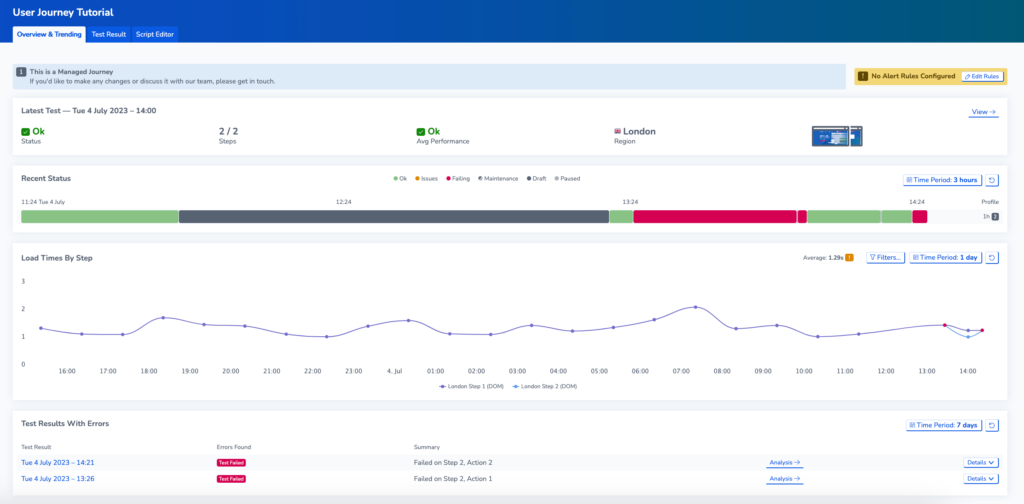
Task: Click Test Failed badge in 13:26 row
Action: 231,479
